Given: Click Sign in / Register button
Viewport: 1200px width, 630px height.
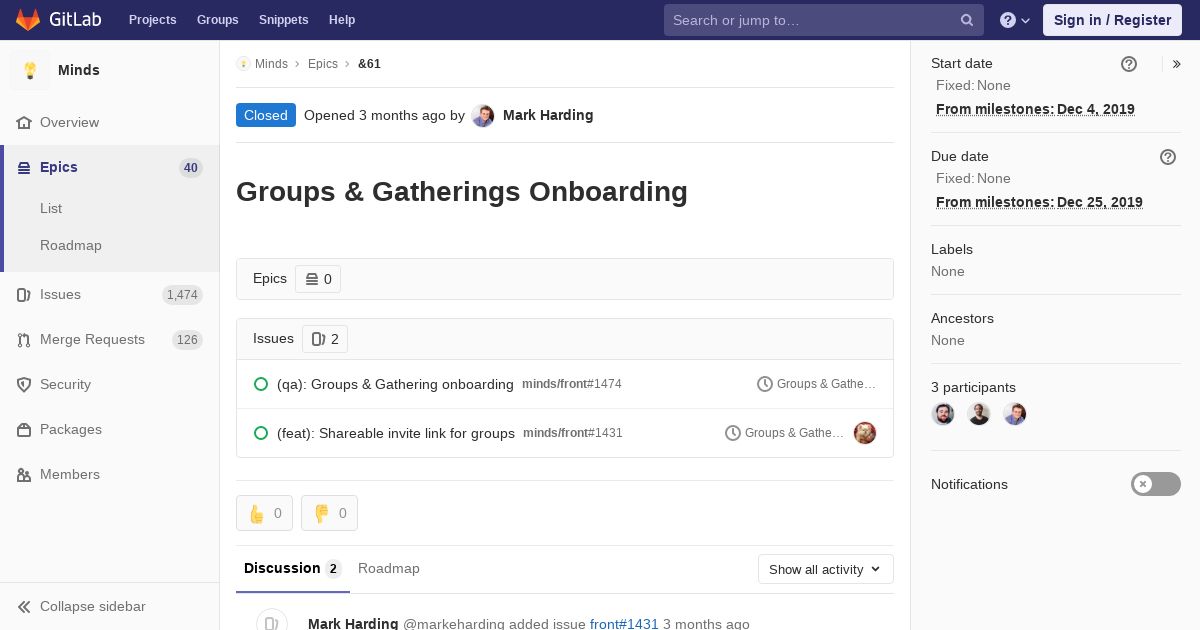Looking at the screenshot, I should pyautogui.click(x=1112, y=20).
